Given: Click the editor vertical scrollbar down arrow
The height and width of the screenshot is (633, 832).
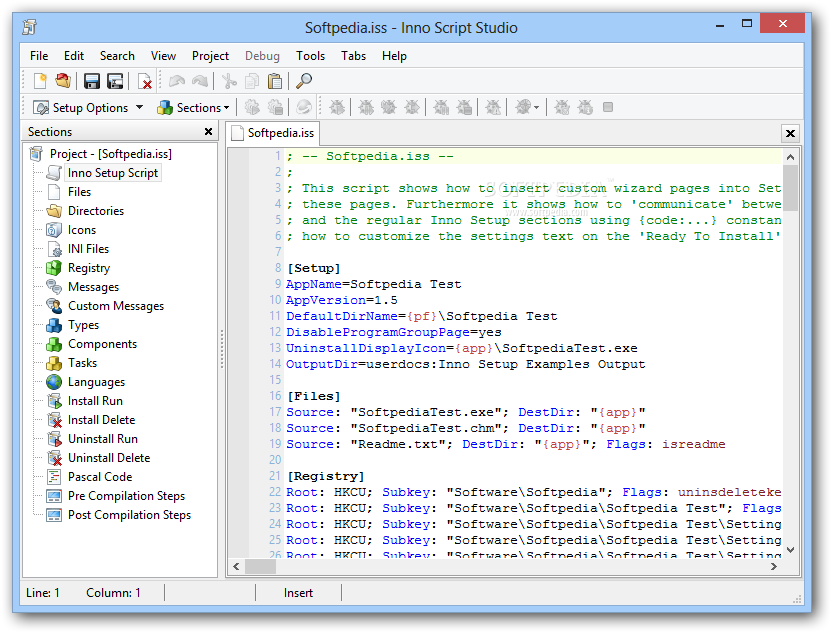Looking at the screenshot, I should (791, 550).
